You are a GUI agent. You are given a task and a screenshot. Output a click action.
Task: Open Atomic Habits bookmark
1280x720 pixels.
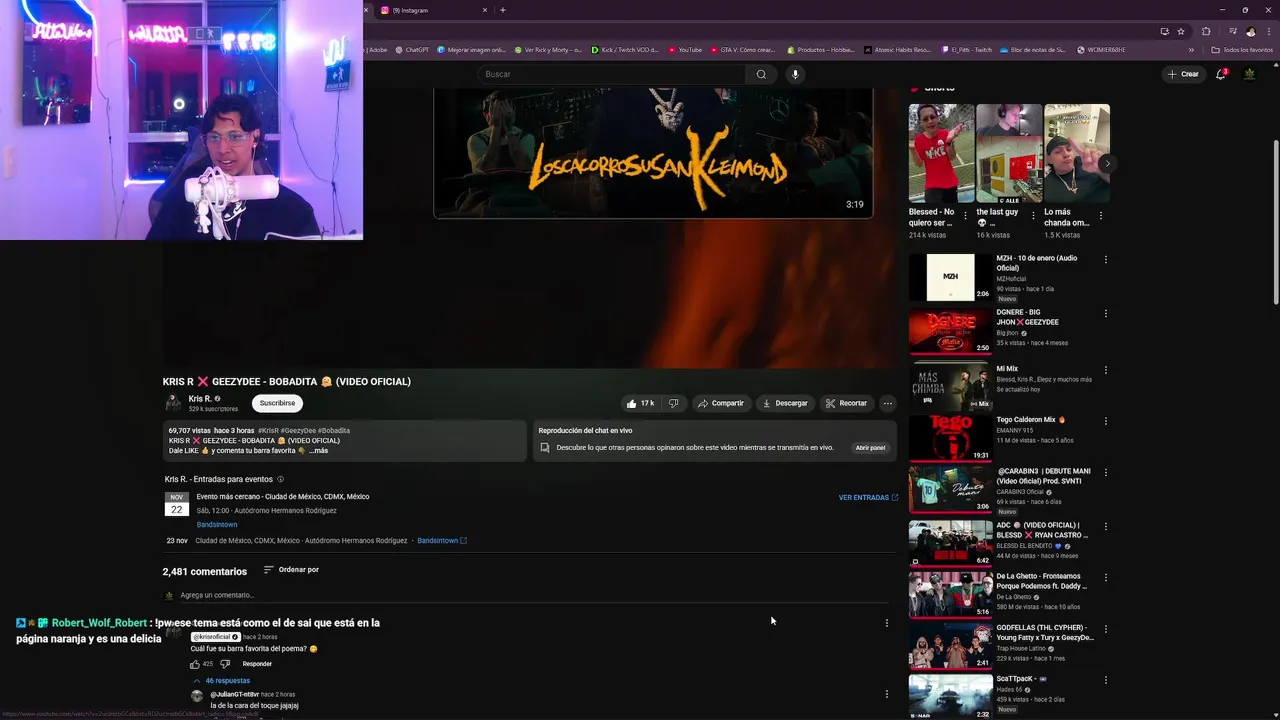pos(897,50)
